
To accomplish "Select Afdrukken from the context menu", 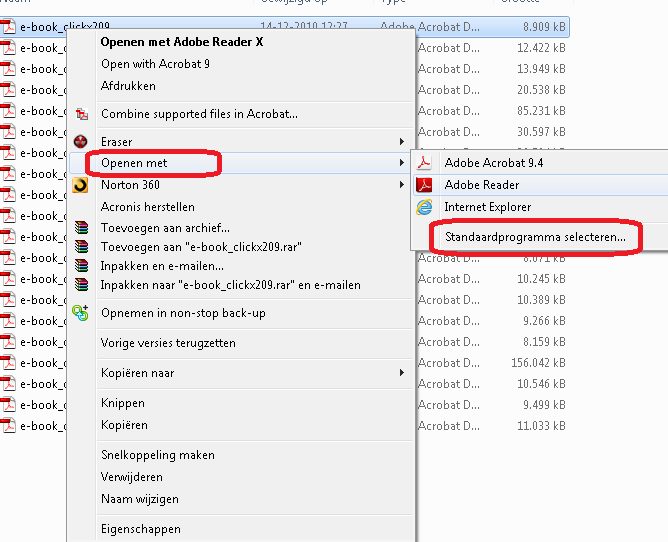I will (128, 86).
